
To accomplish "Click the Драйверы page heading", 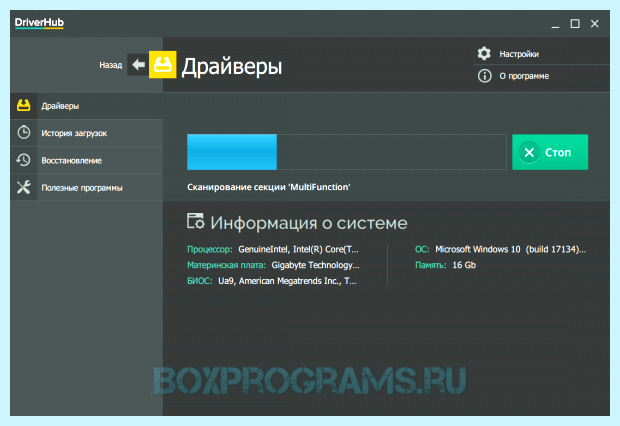I will pos(232,66).
